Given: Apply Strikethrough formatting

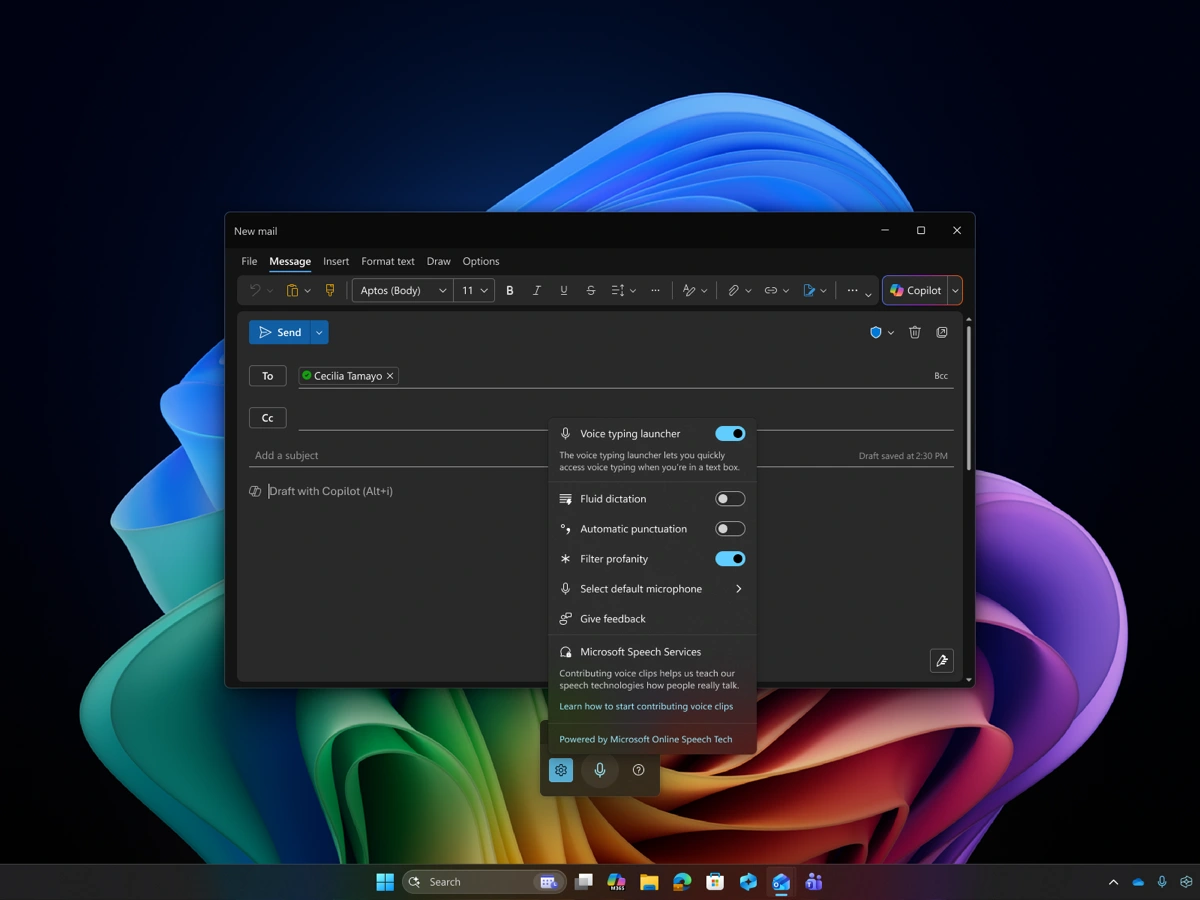Looking at the screenshot, I should coord(591,291).
